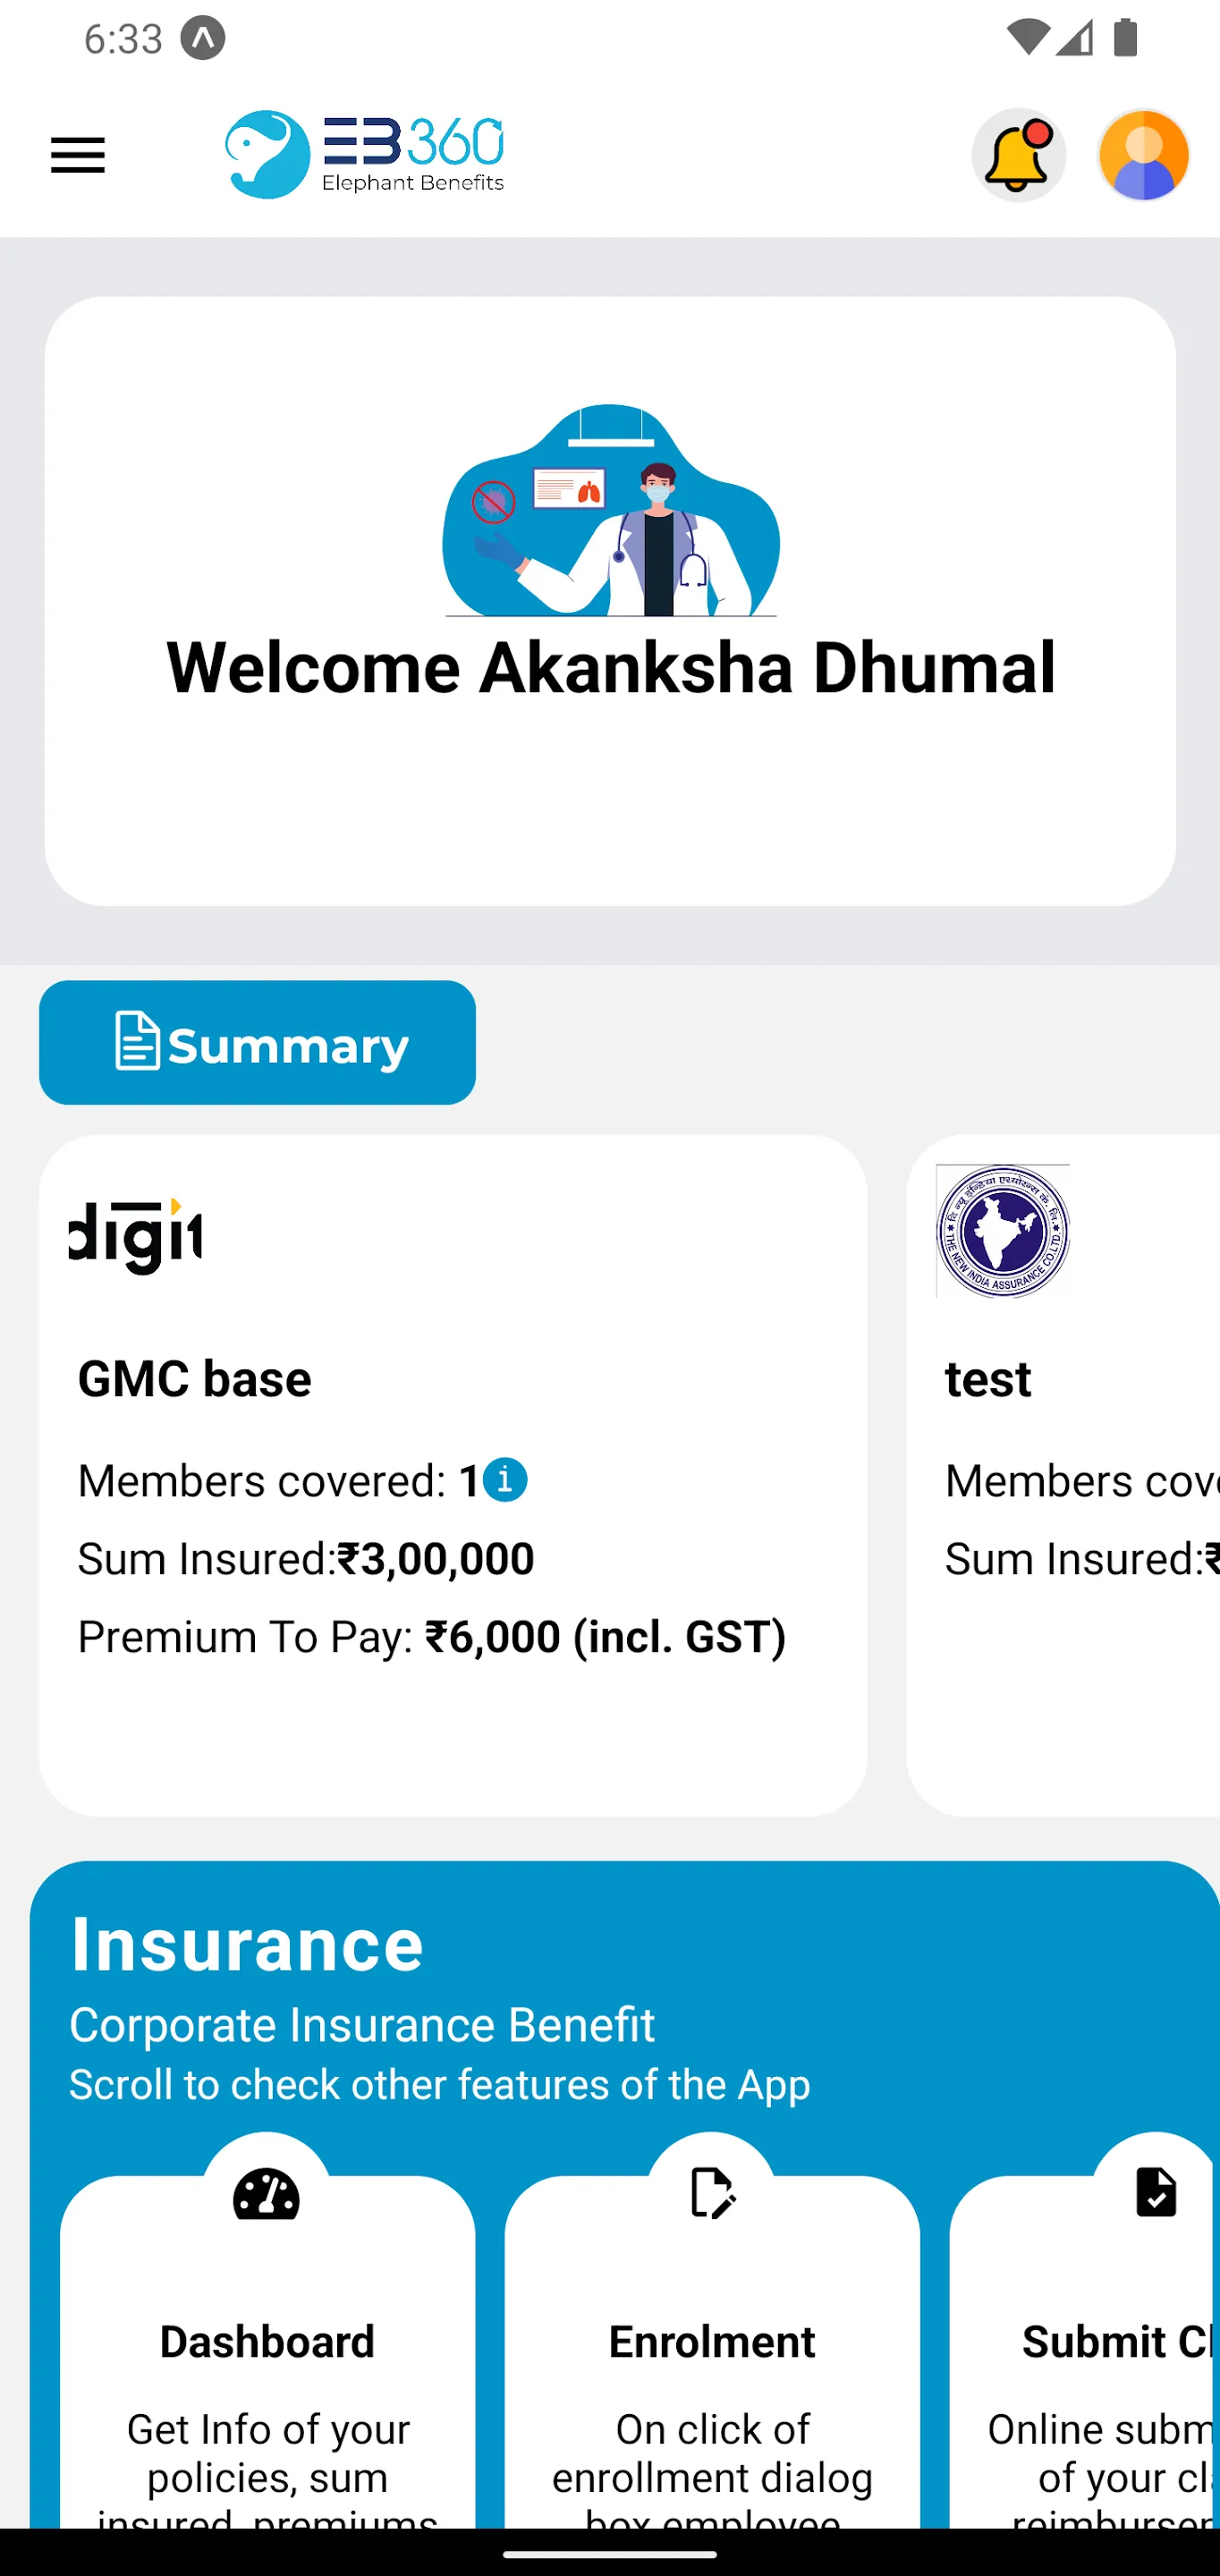Tap the Welcome Akanksha Dhumal heading
1220x2576 pixels.
pos(611,667)
